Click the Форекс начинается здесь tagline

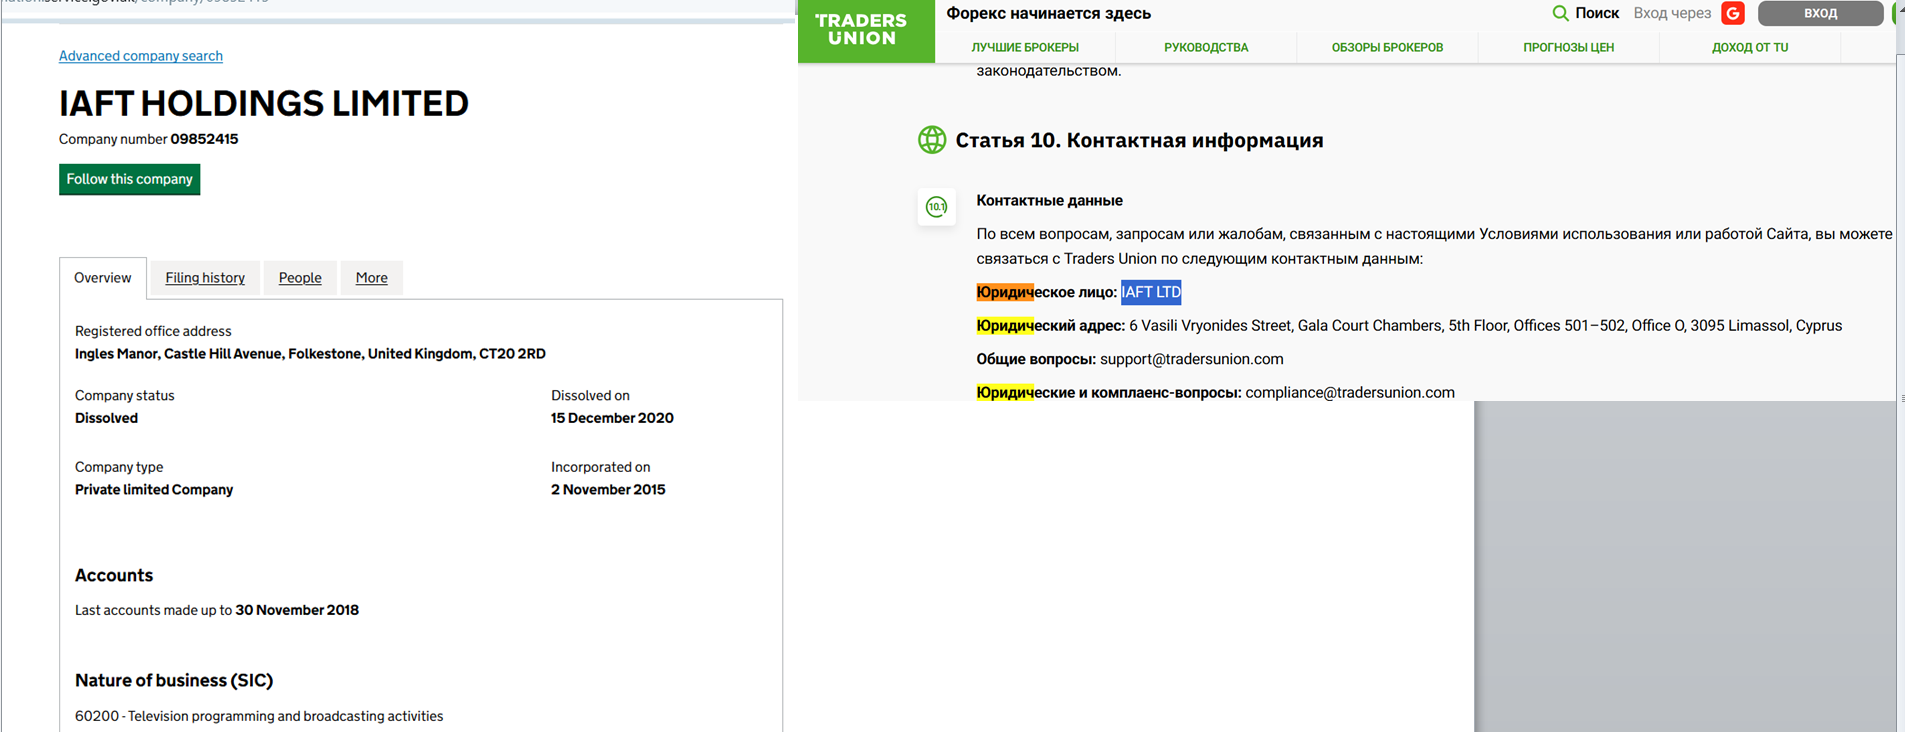pyautogui.click(x=1048, y=13)
